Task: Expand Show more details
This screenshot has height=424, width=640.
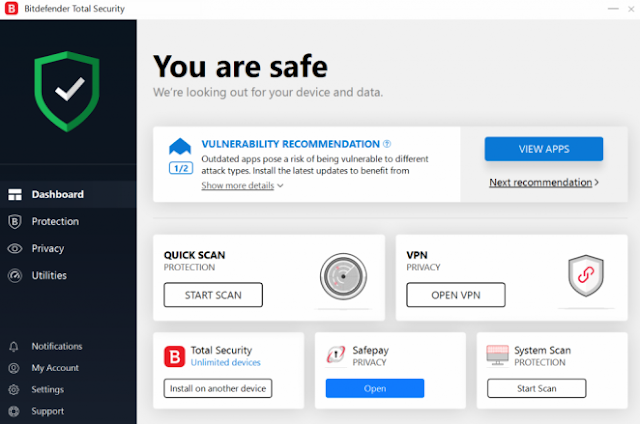Action: 238,186
